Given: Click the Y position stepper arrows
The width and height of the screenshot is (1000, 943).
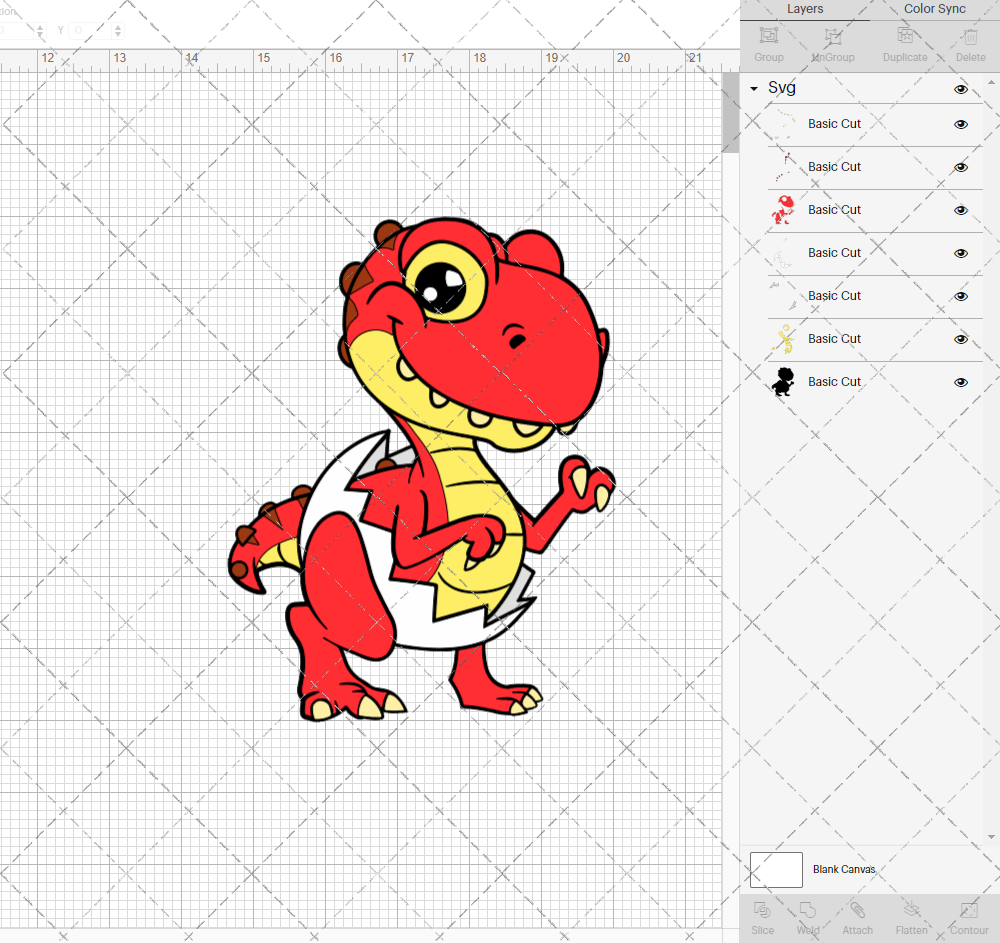Looking at the screenshot, I should [117, 30].
